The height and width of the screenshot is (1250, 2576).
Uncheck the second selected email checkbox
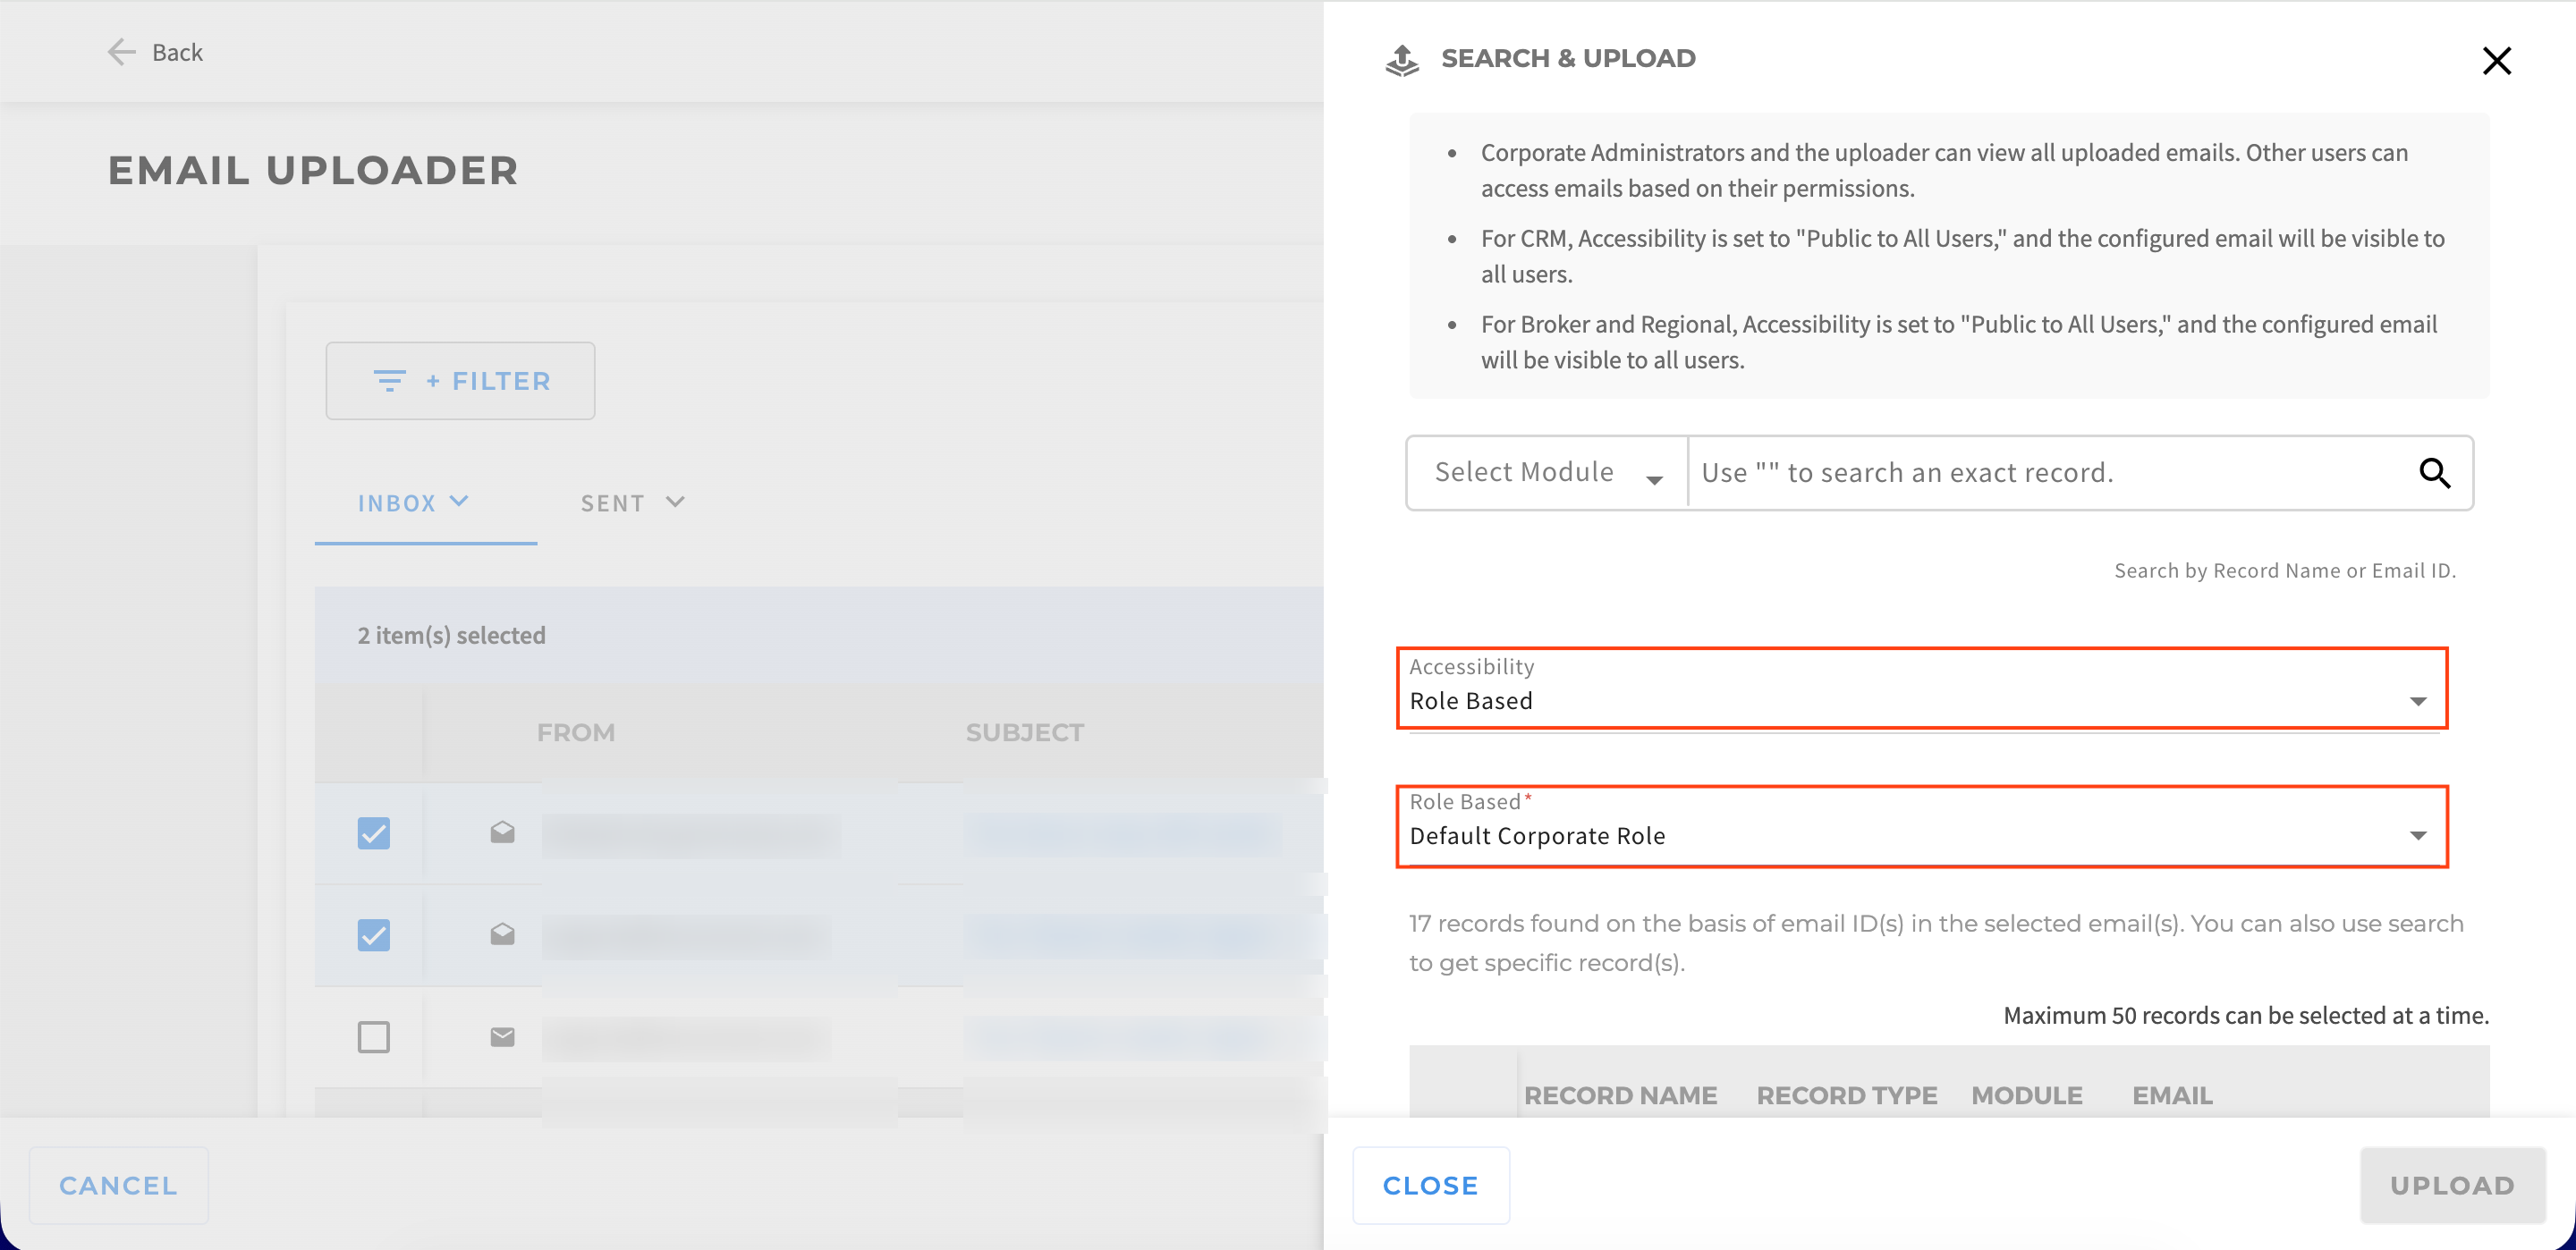pos(374,935)
